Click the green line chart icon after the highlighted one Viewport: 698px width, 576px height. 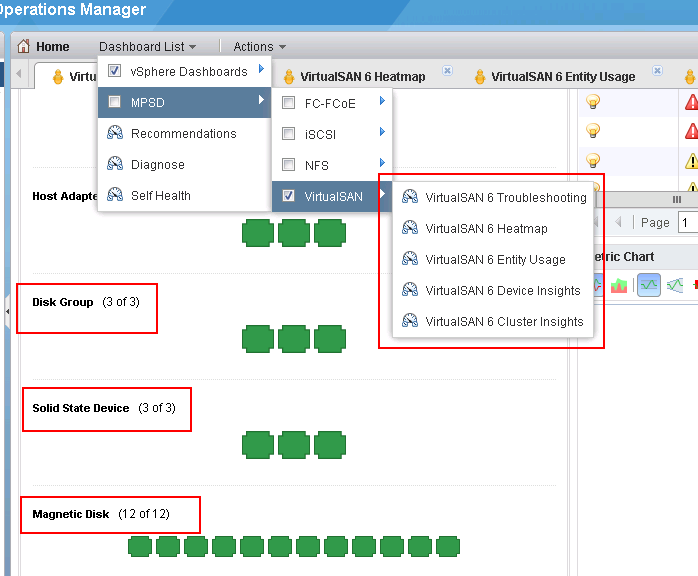coord(675,285)
